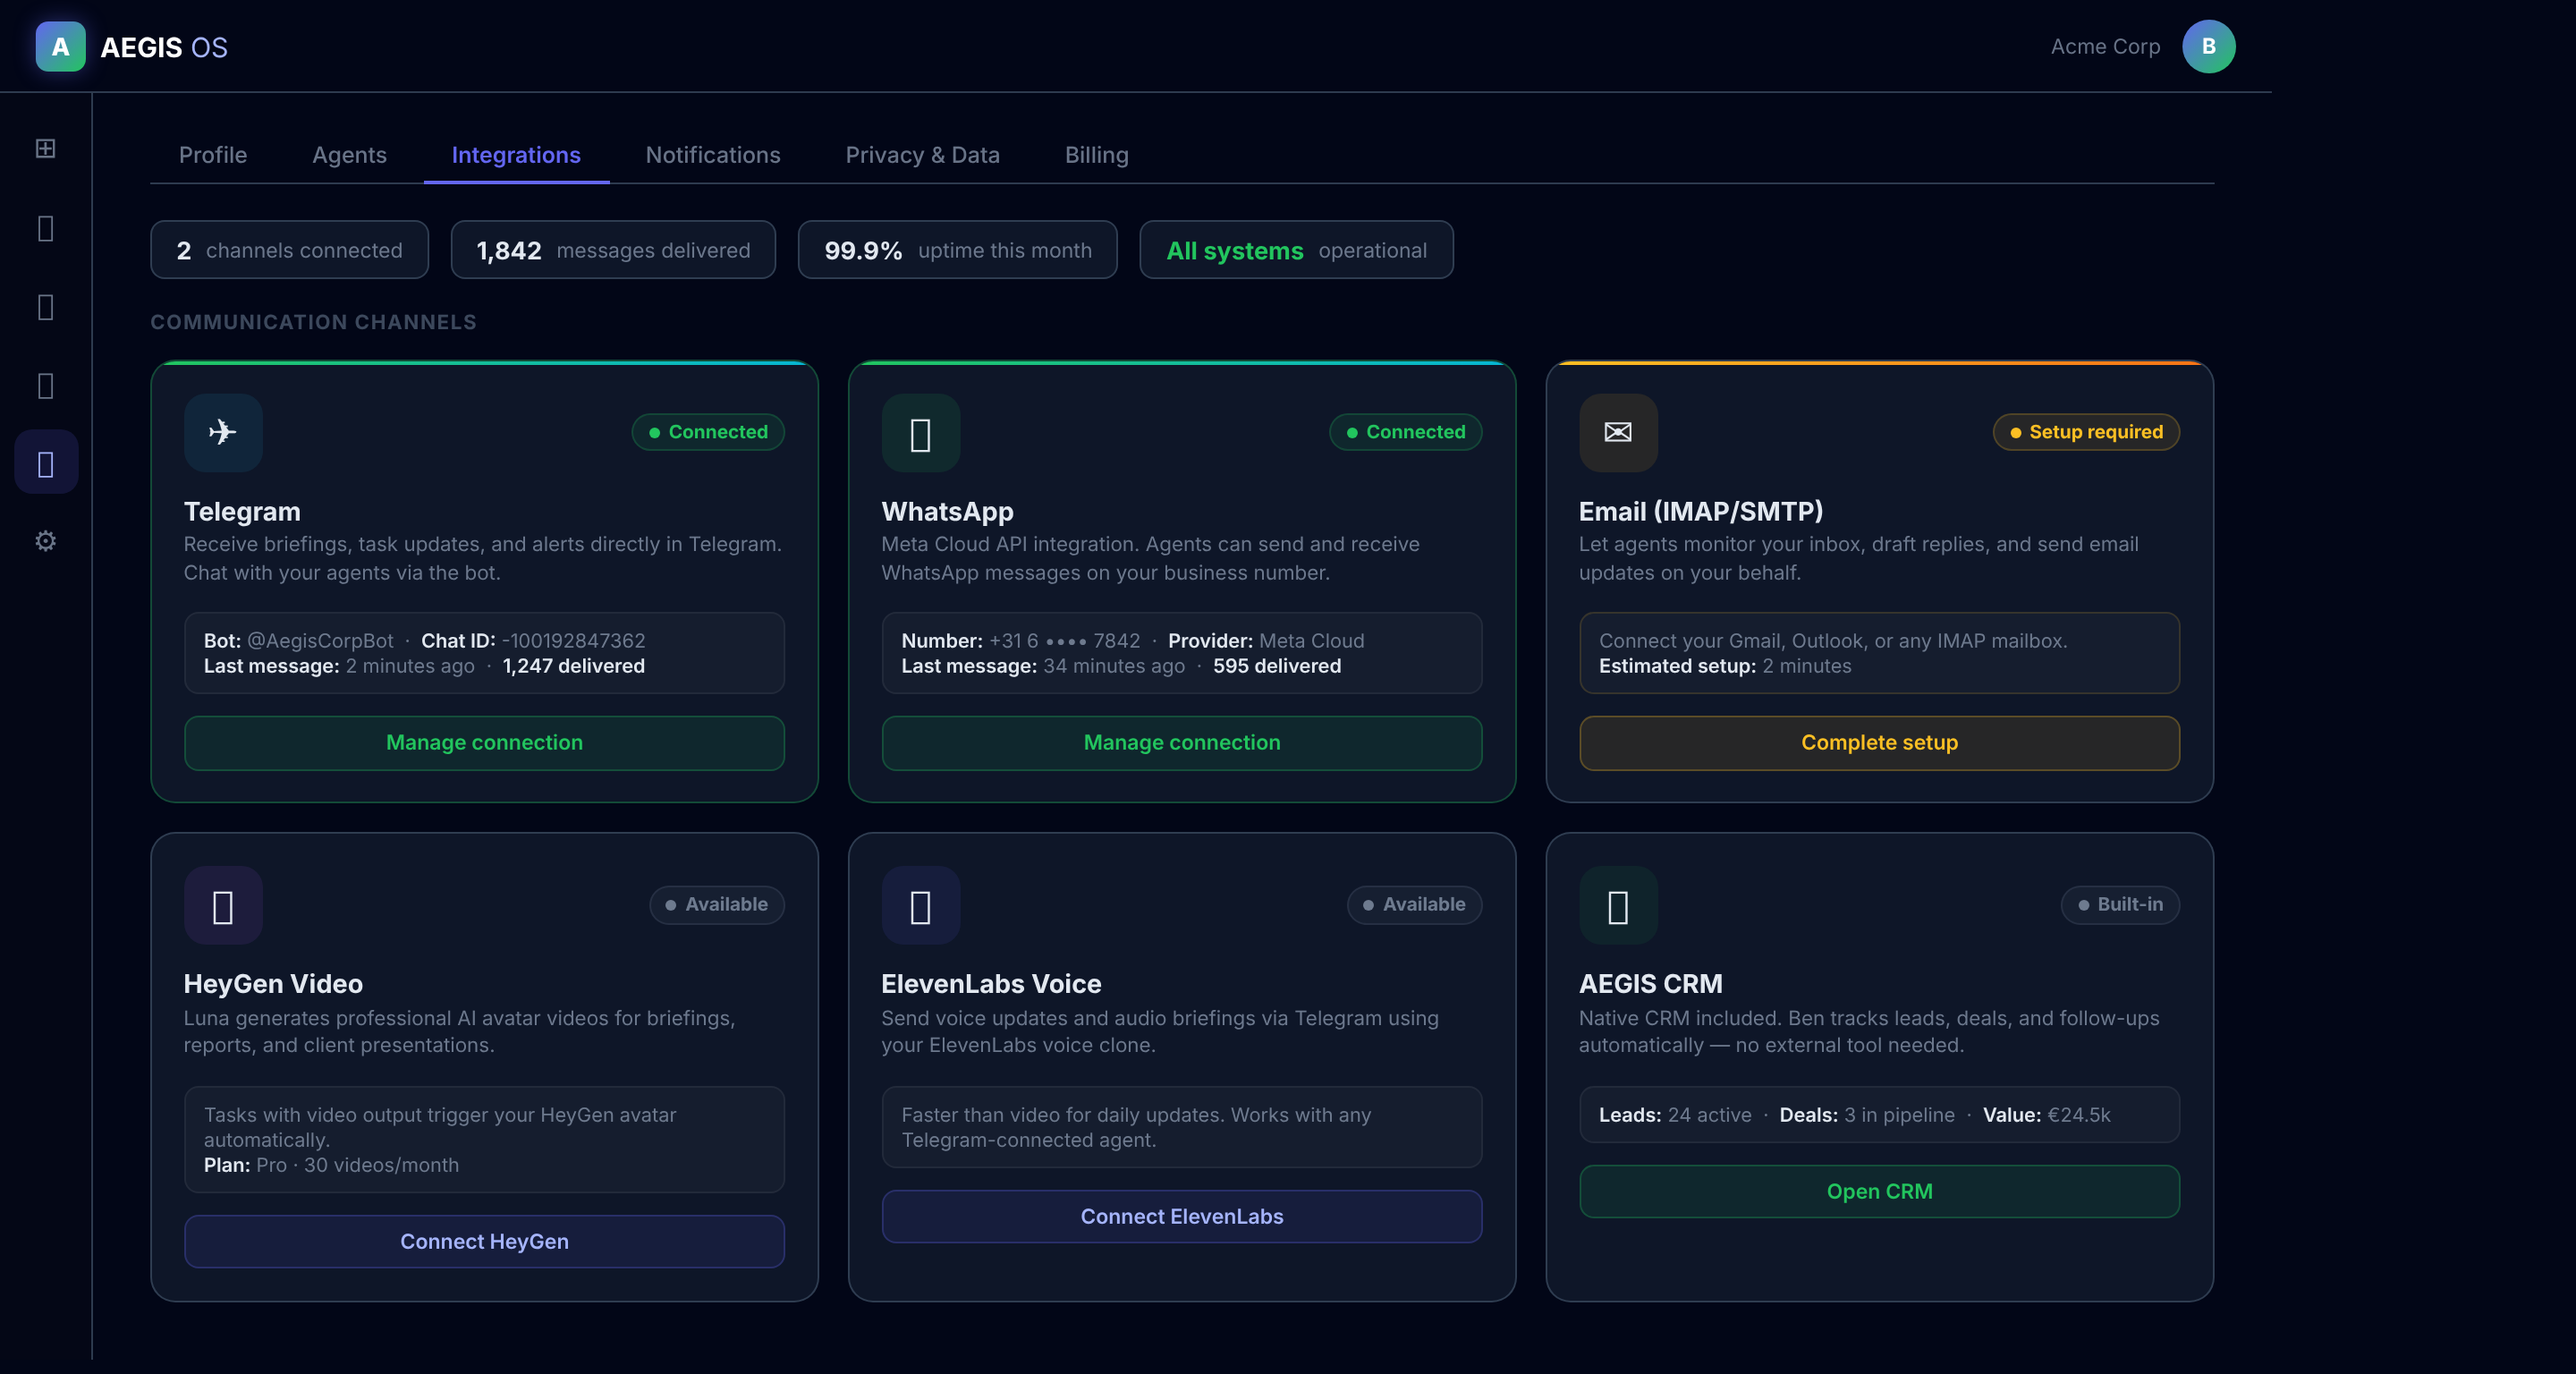Open the Billing tab
Viewport: 2576px width, 1374px height.
coord(1096,155)
